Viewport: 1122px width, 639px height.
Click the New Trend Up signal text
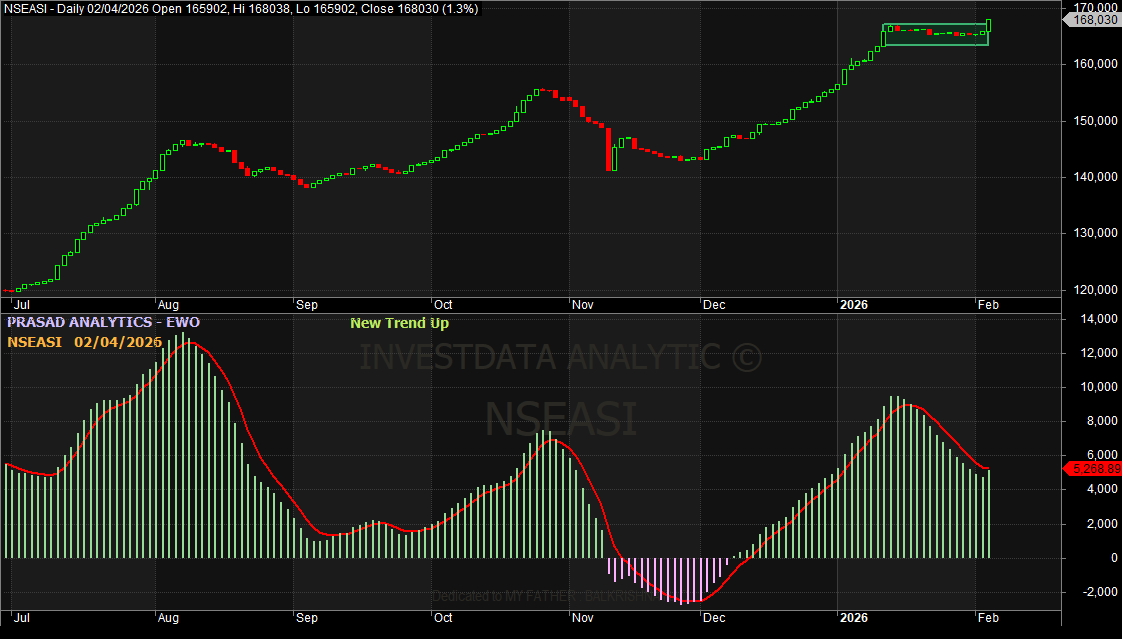coord(399,323)
